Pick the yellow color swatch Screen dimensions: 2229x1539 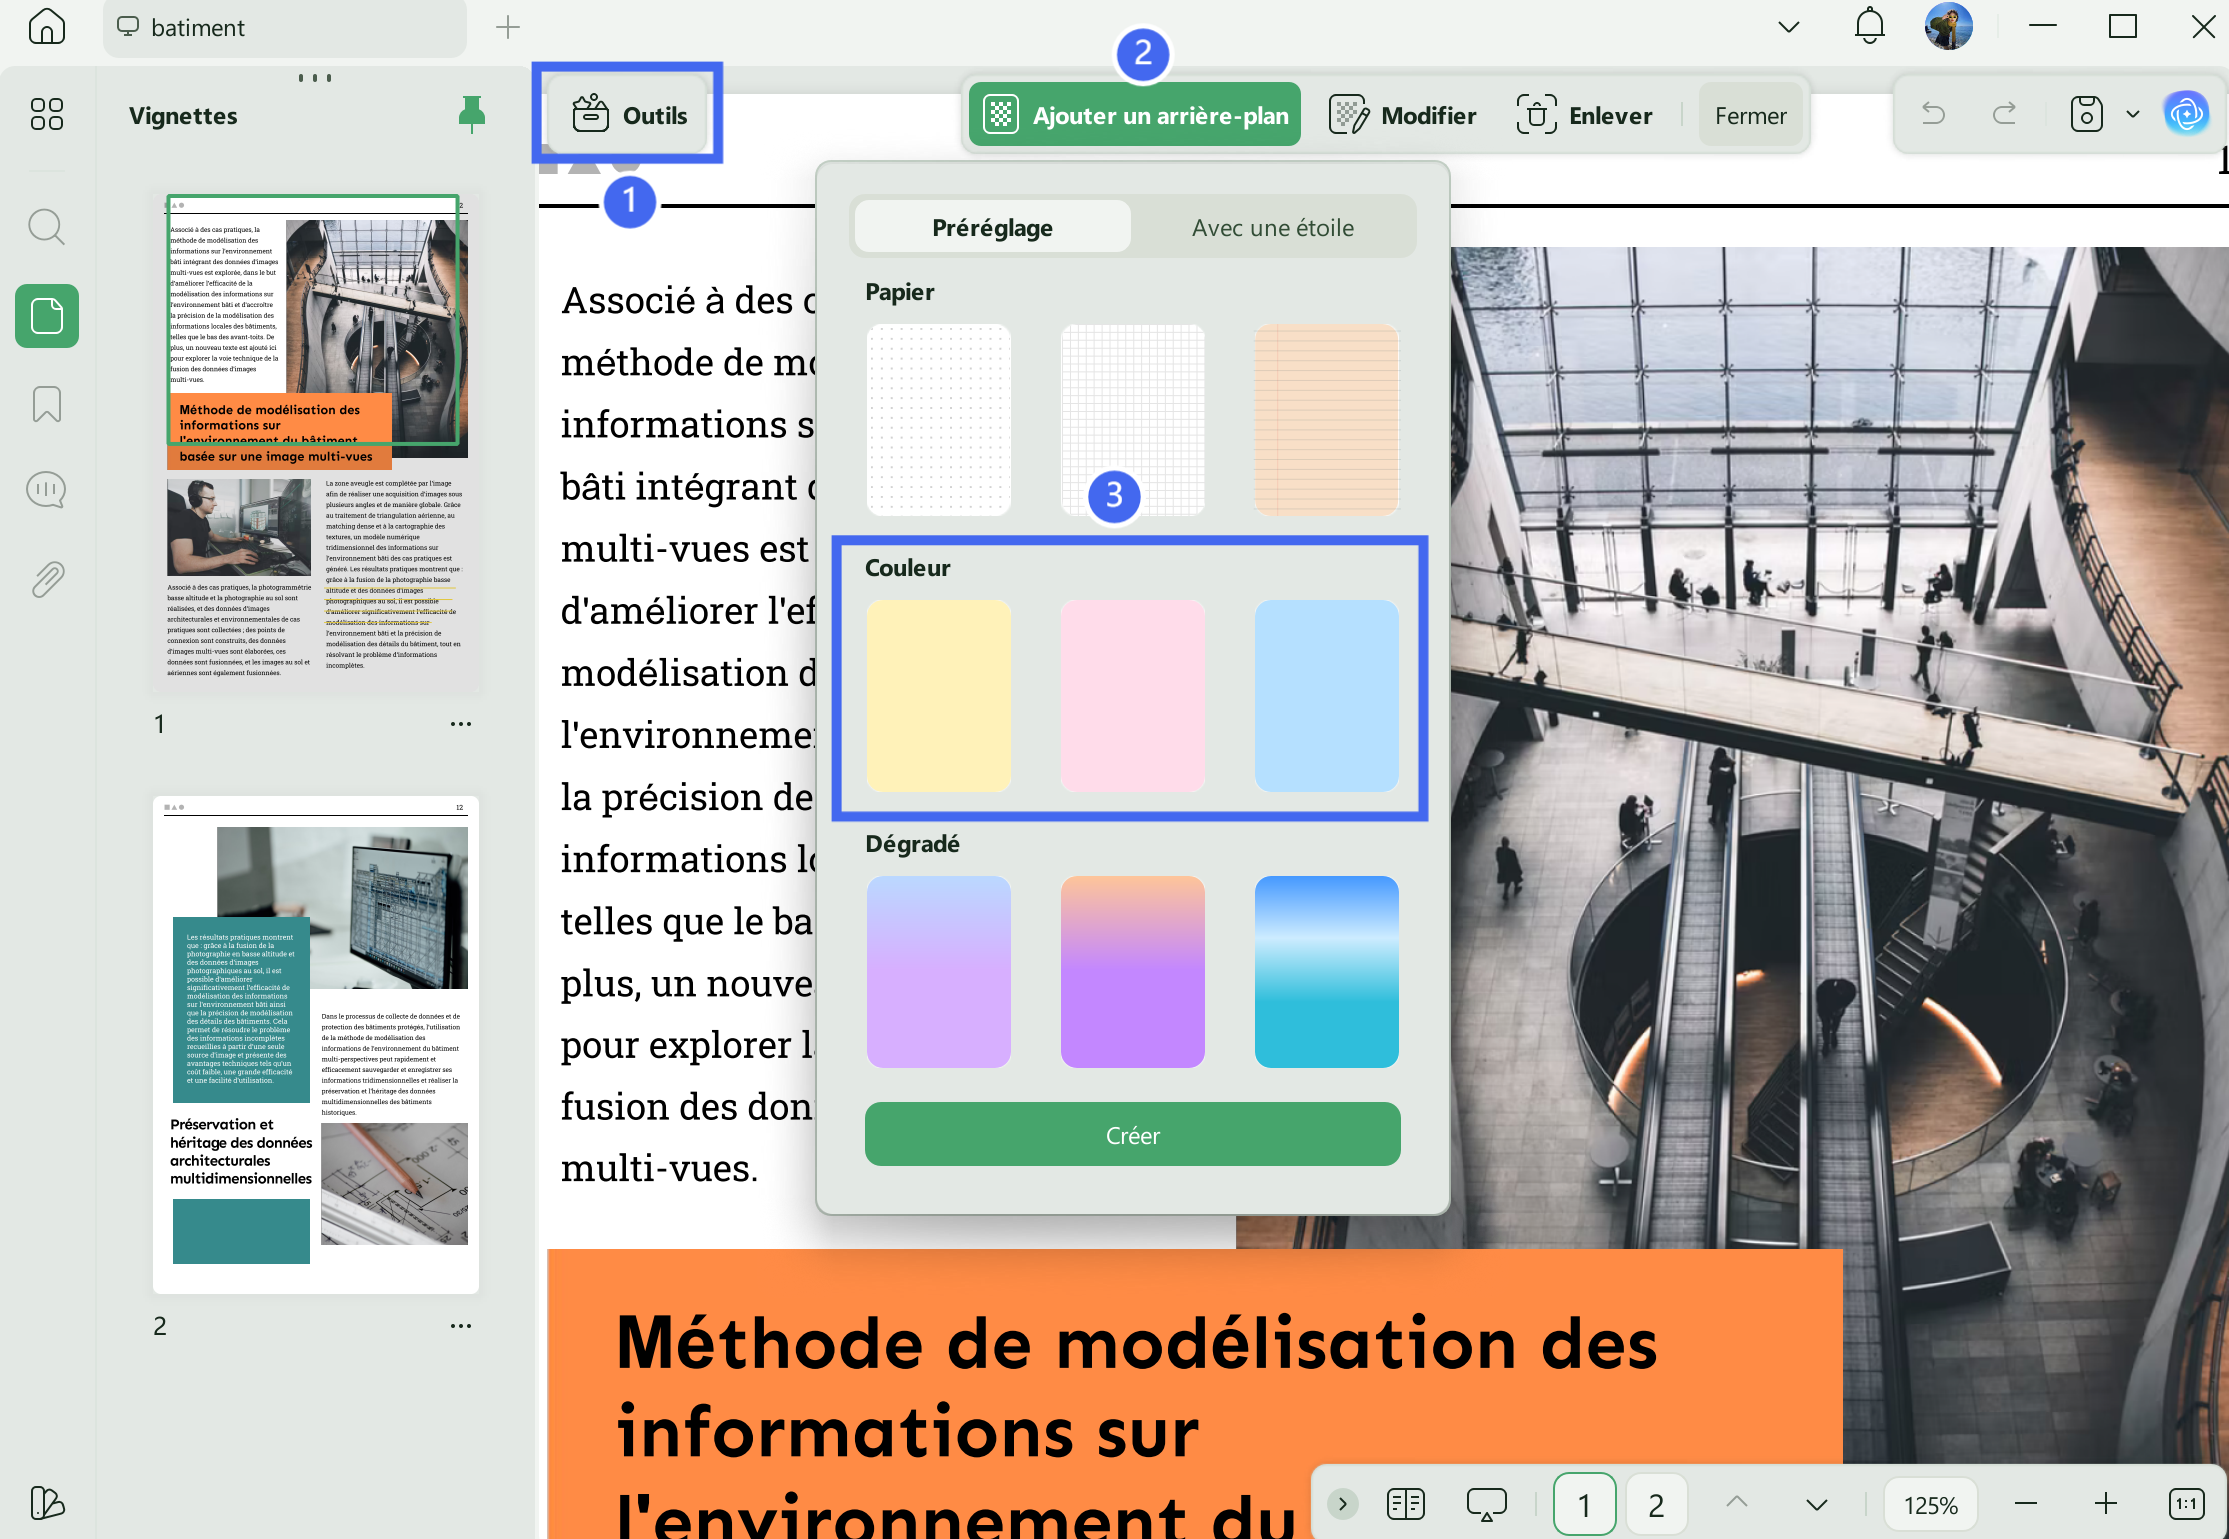point(939,696)
